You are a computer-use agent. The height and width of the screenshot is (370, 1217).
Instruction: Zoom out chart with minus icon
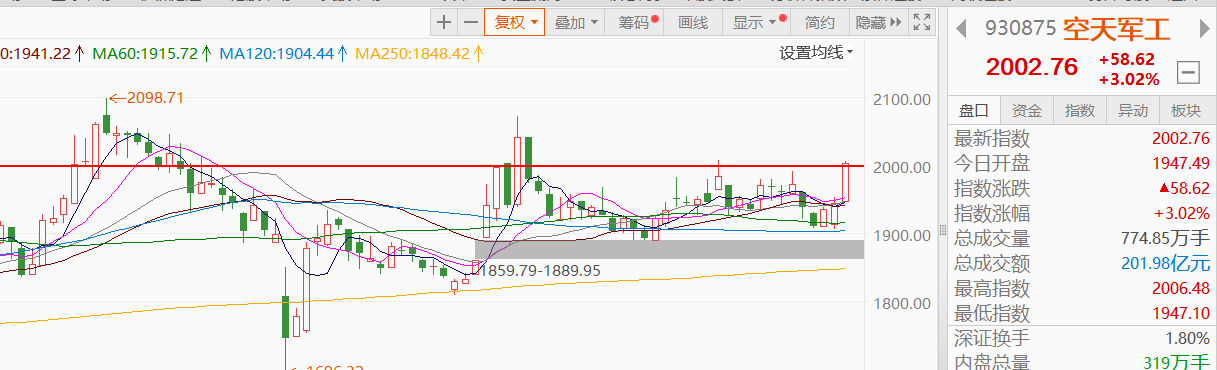[470, 22]
